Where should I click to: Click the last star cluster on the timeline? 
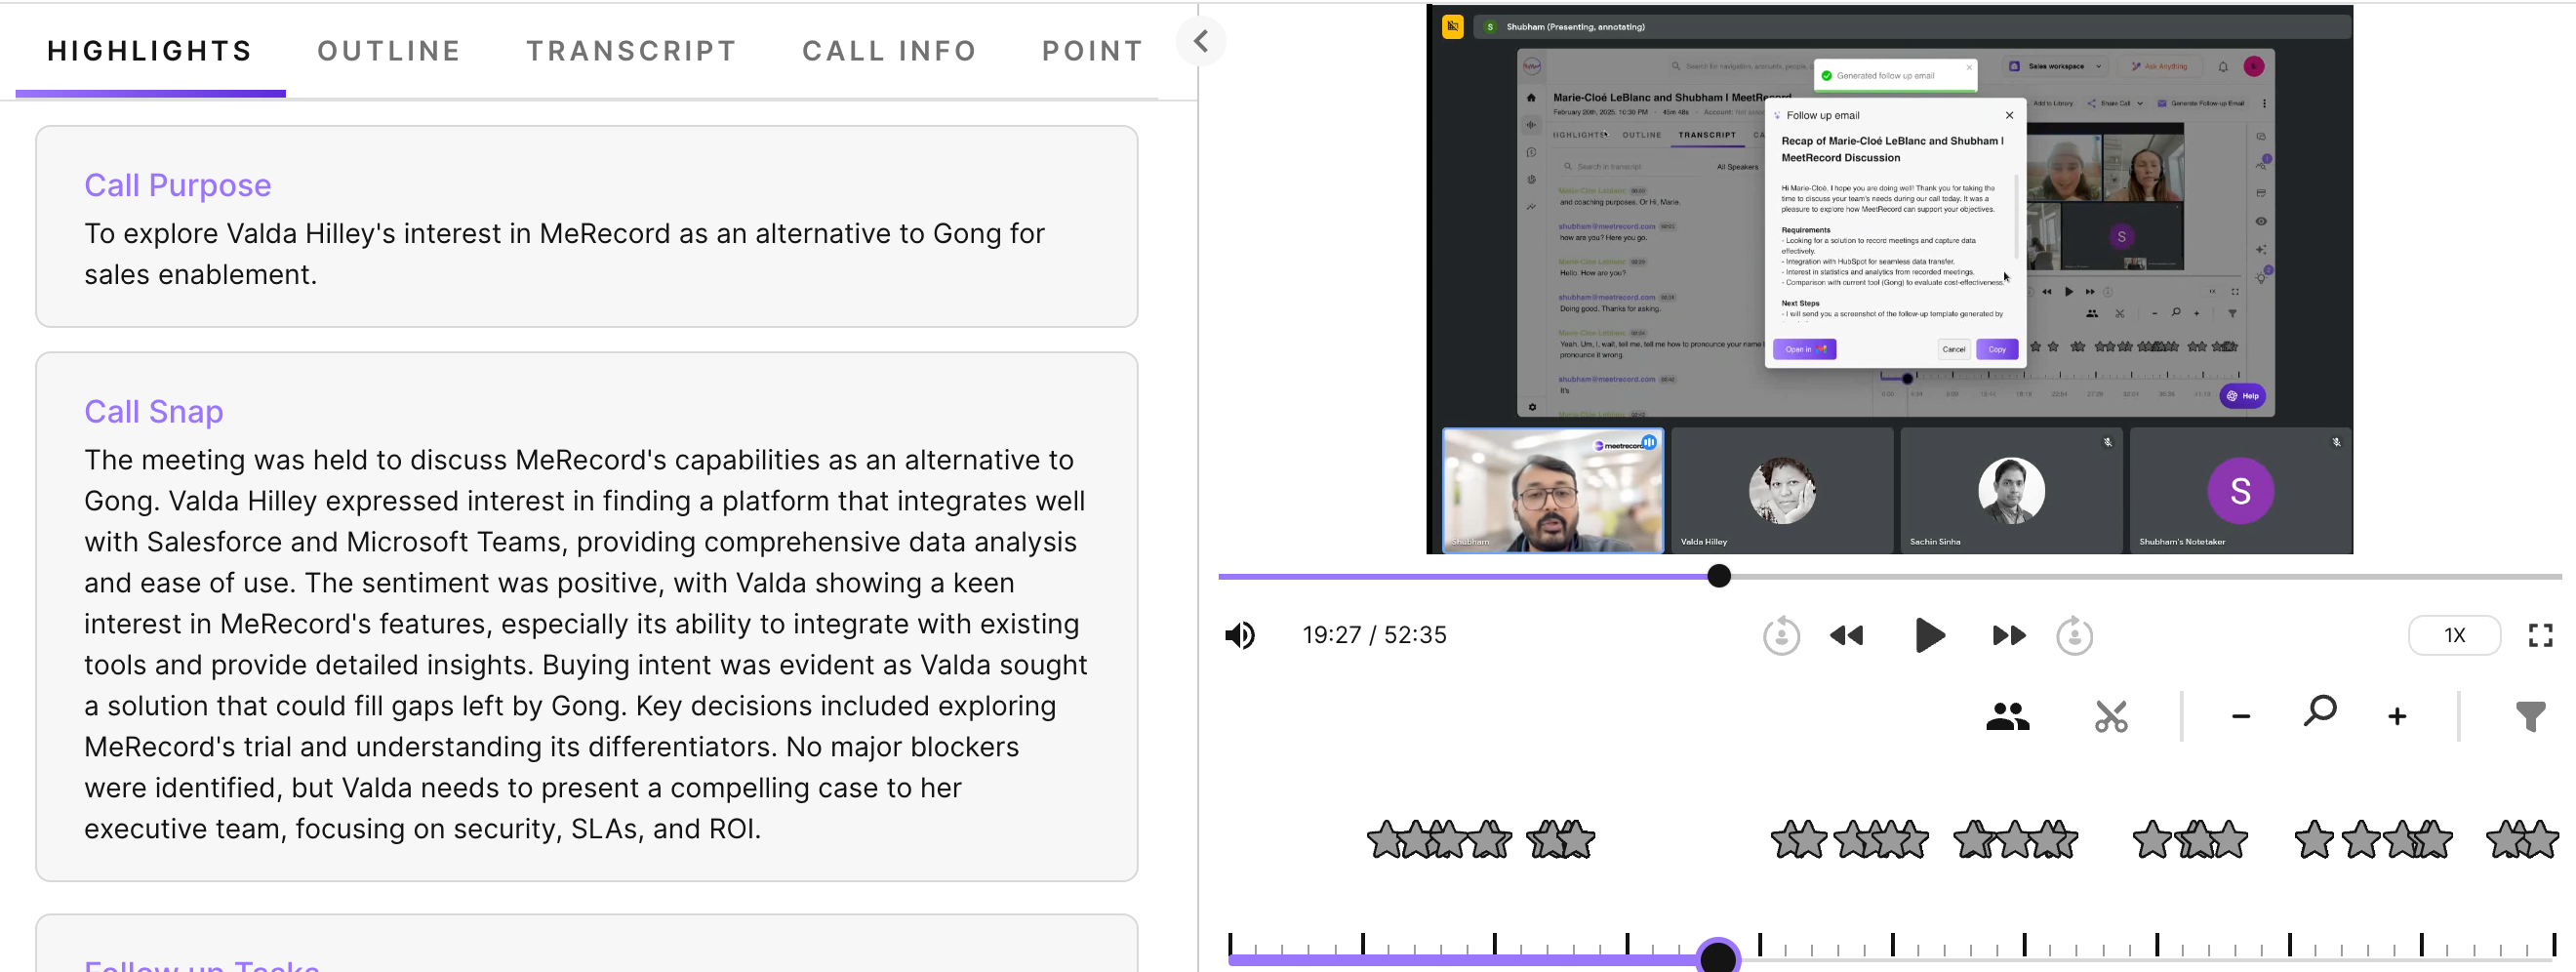2522,839
